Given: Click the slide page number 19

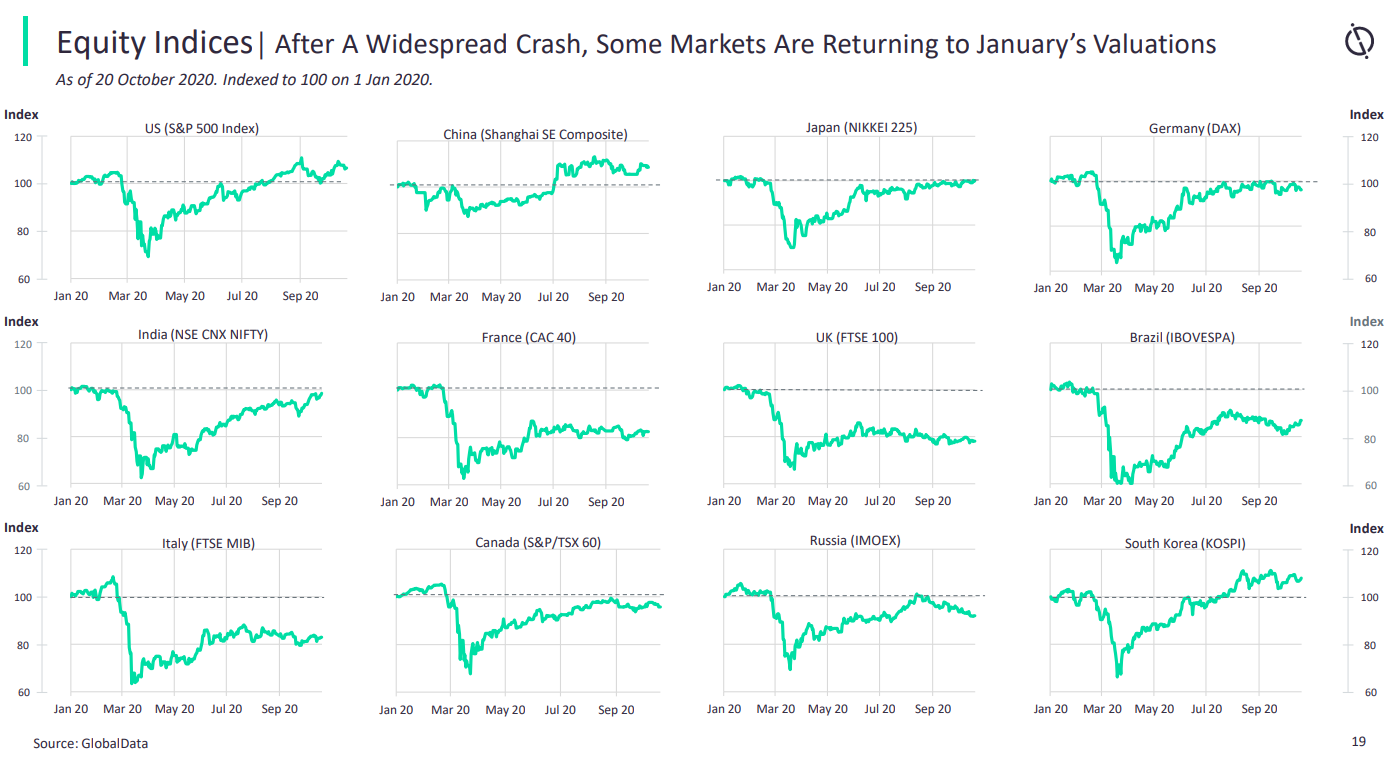Looking at the screenshot, I should (1358, 742).
